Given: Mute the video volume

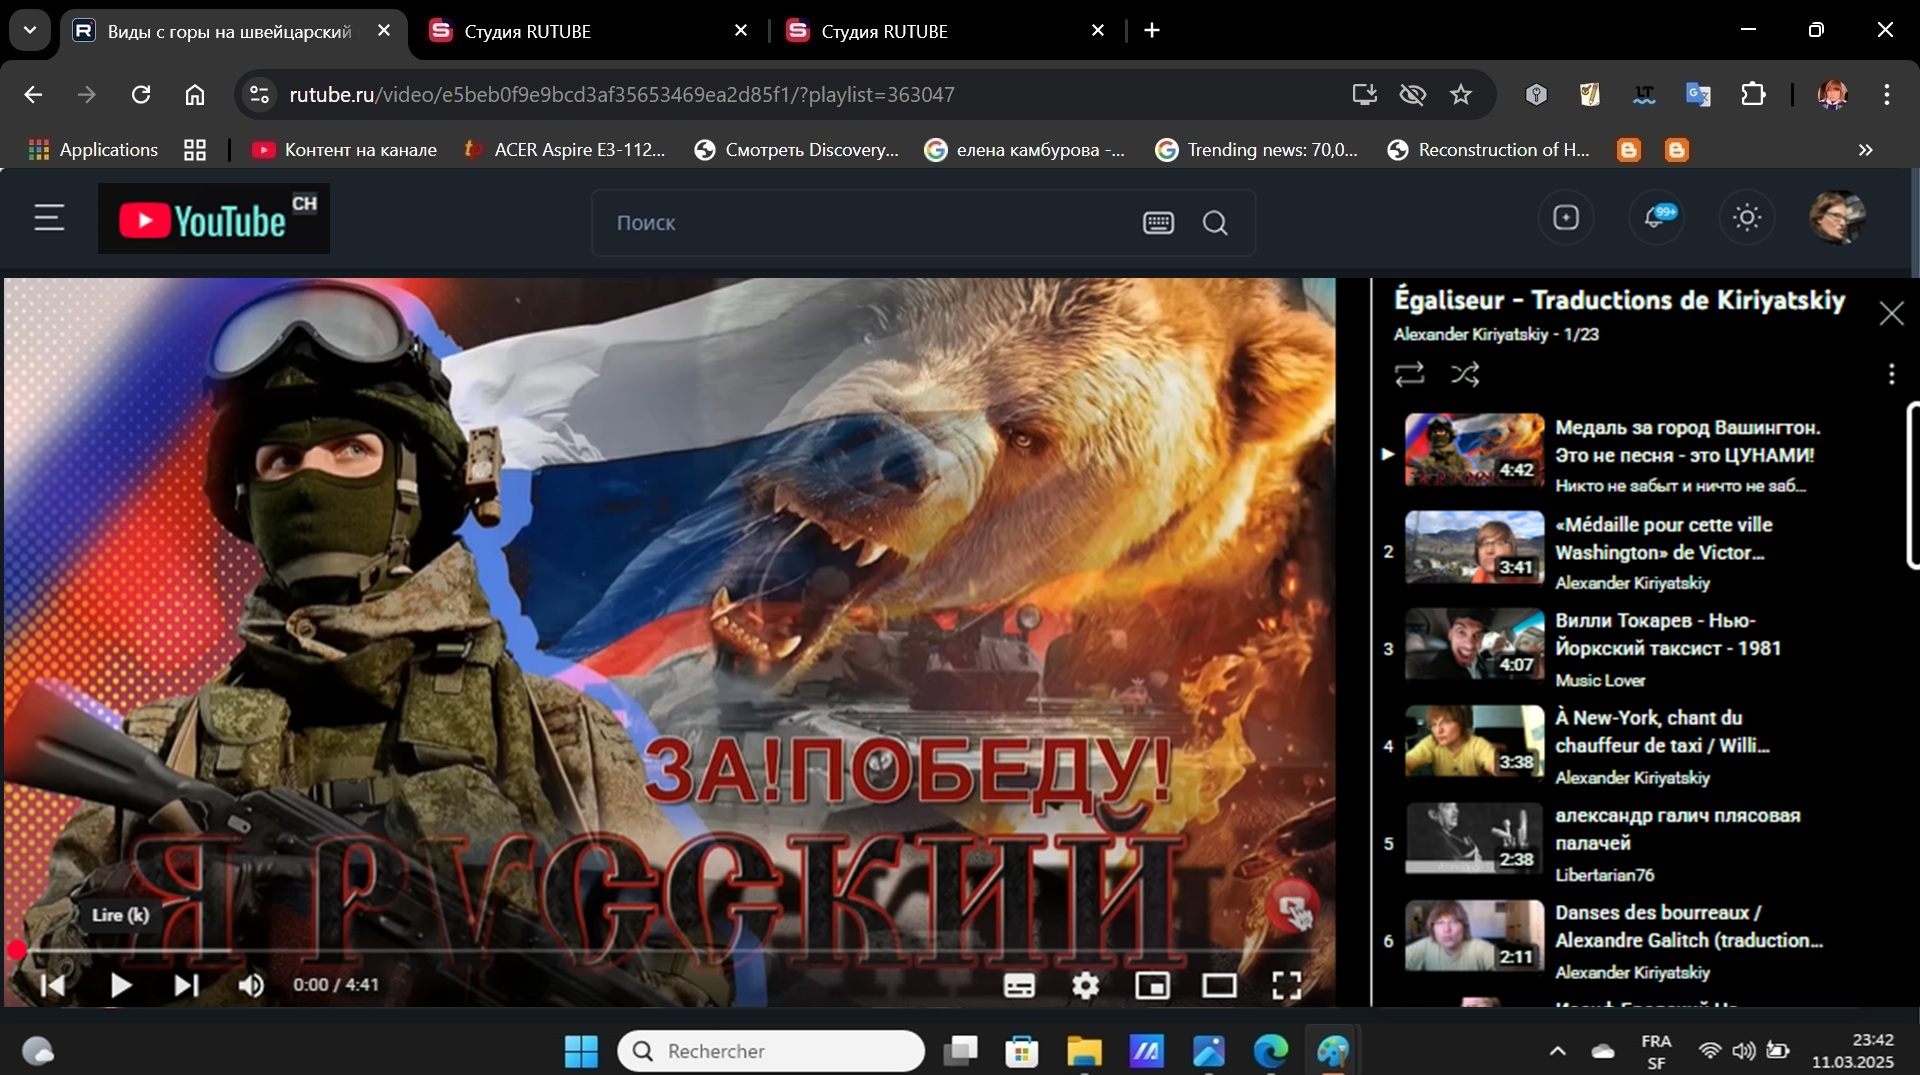Looking at the screenshot, I should 251,986.
